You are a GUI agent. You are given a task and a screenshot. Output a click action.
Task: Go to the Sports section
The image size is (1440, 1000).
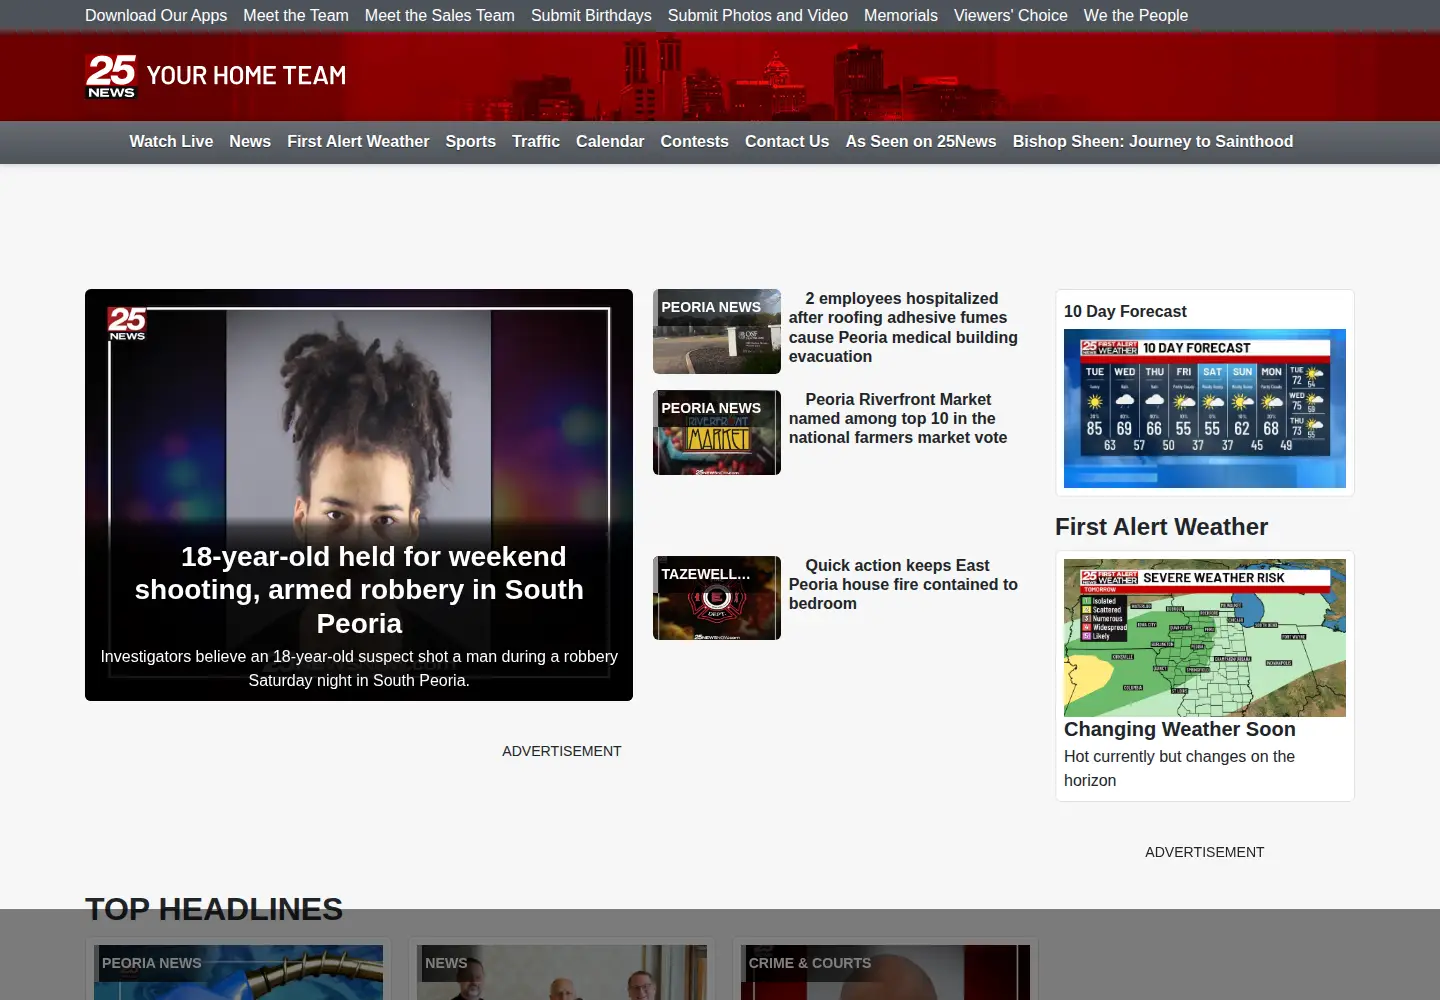471,142
